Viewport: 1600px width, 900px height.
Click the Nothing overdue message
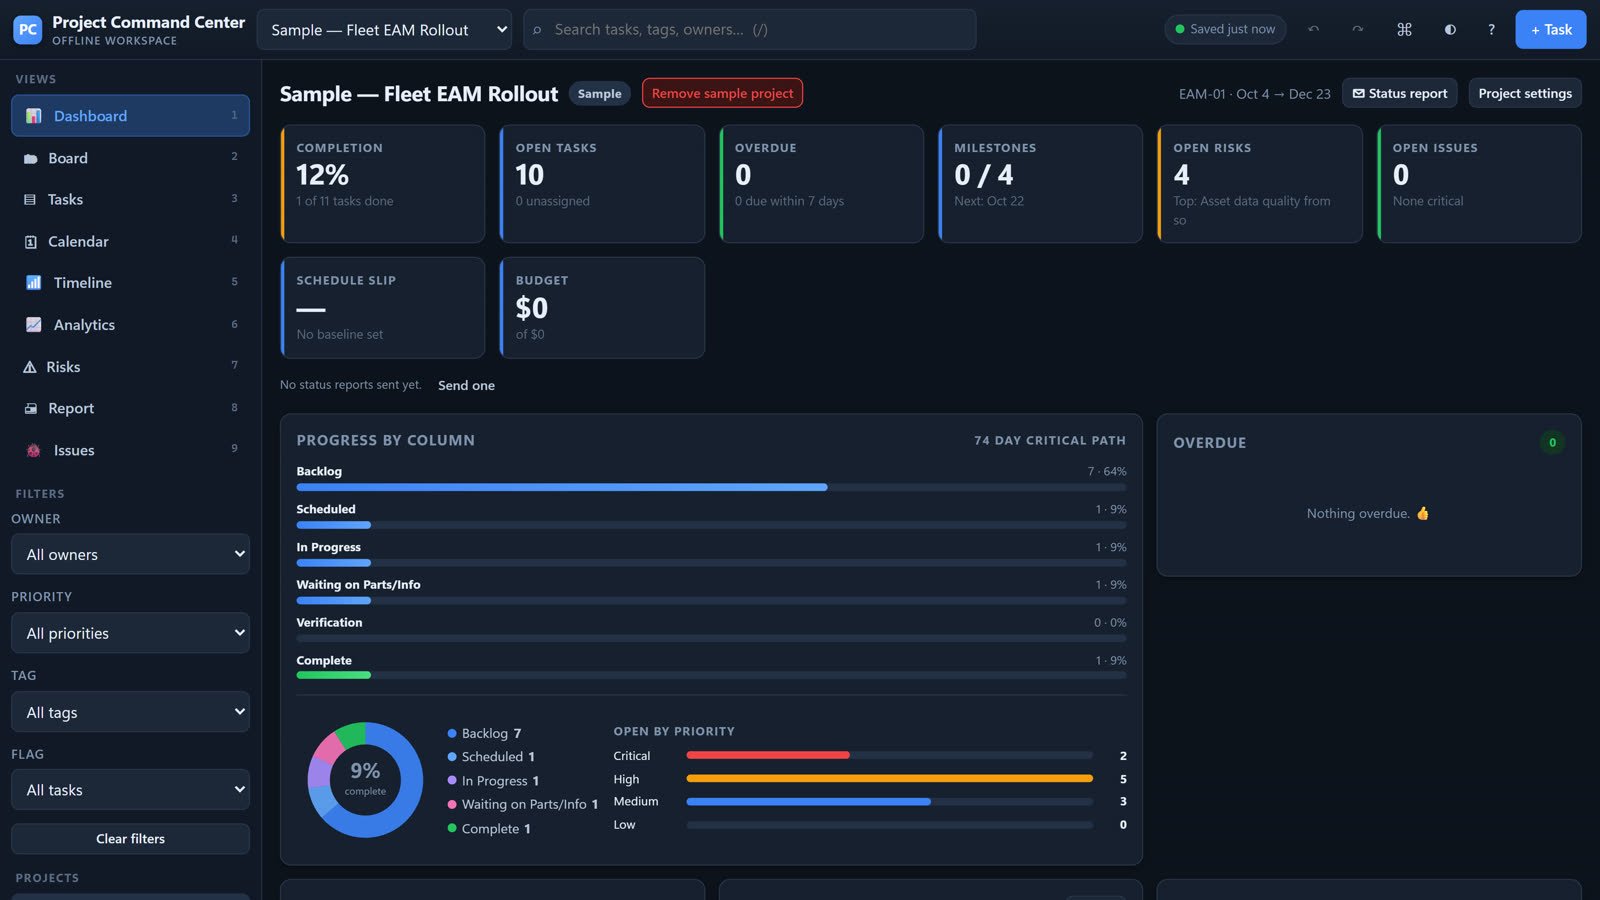1368,514
